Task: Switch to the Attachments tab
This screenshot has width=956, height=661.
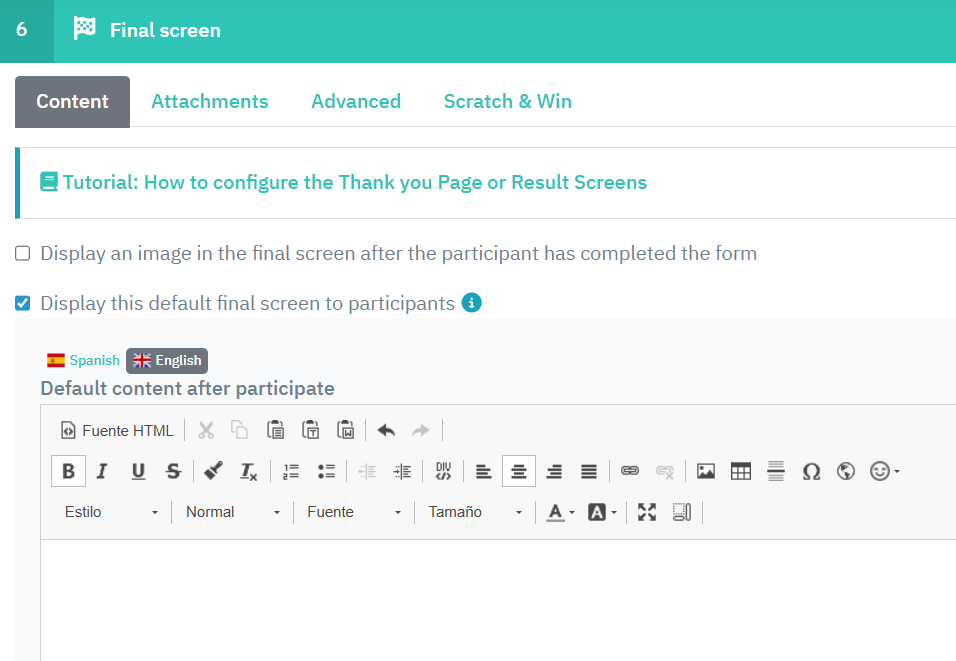Action: [210, 101]
